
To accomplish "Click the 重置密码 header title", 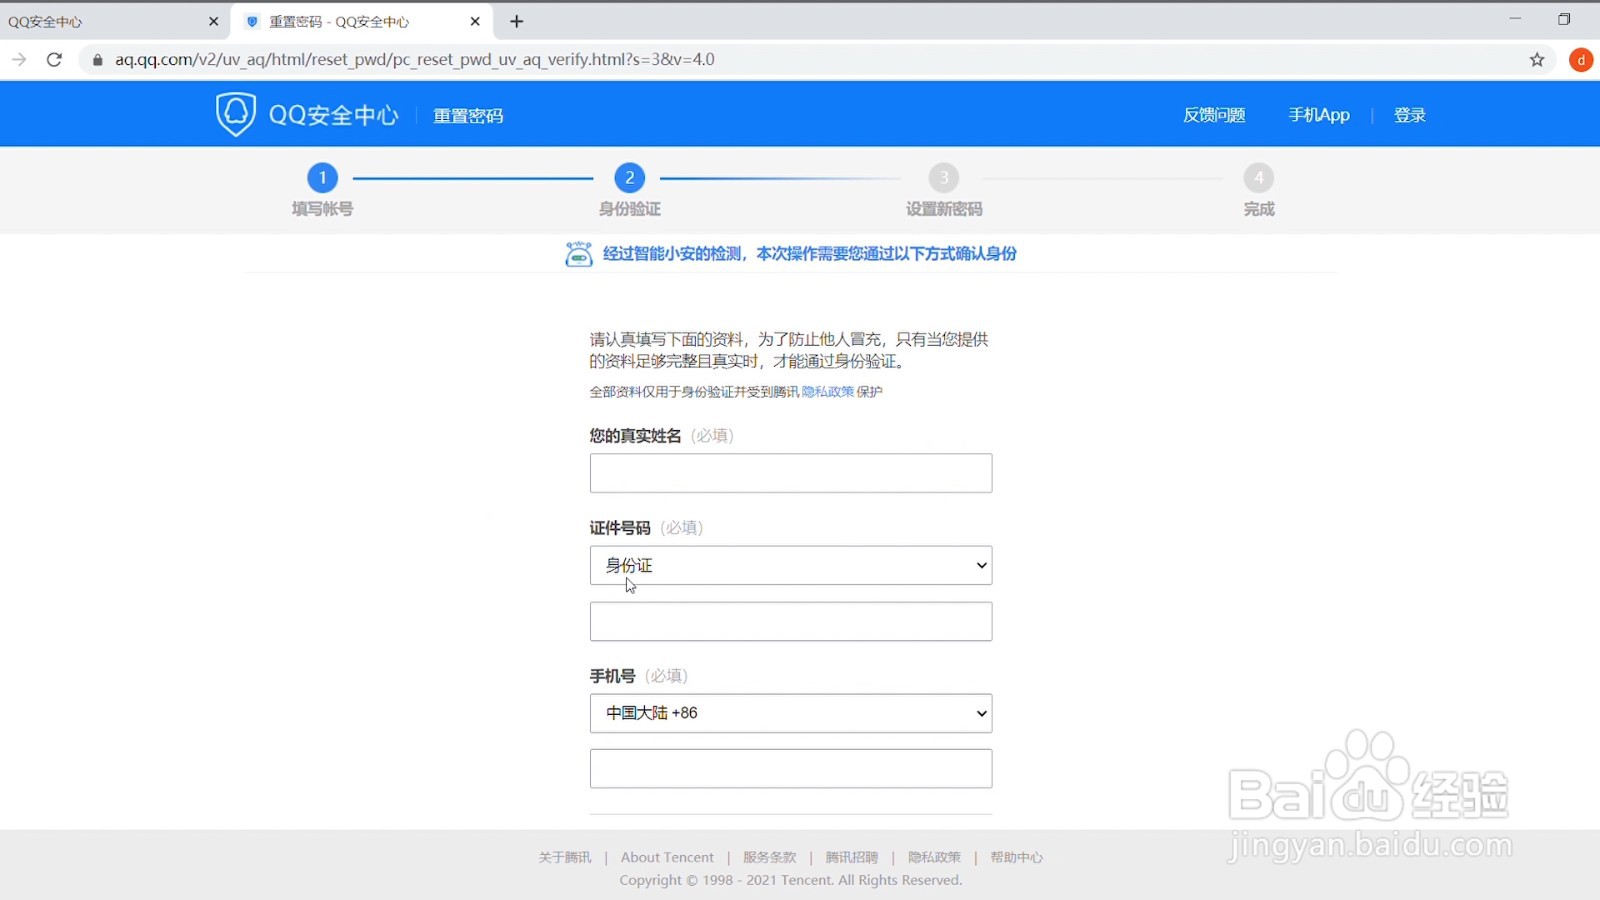I will click(468, 116).
